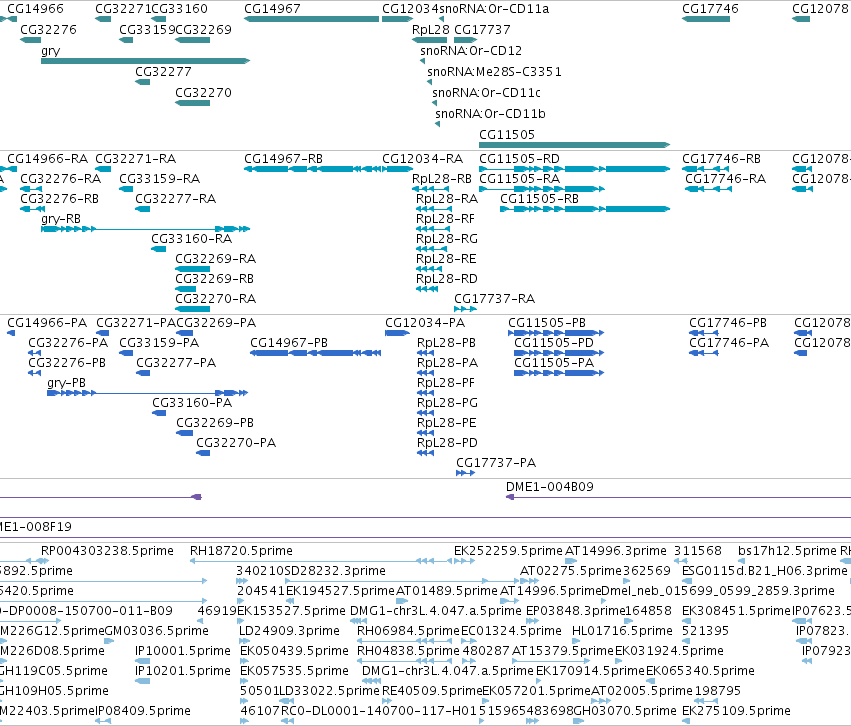Select the RP004303238.5prime EST label
This screenshot has width=851, height=726.
point(107,551)
